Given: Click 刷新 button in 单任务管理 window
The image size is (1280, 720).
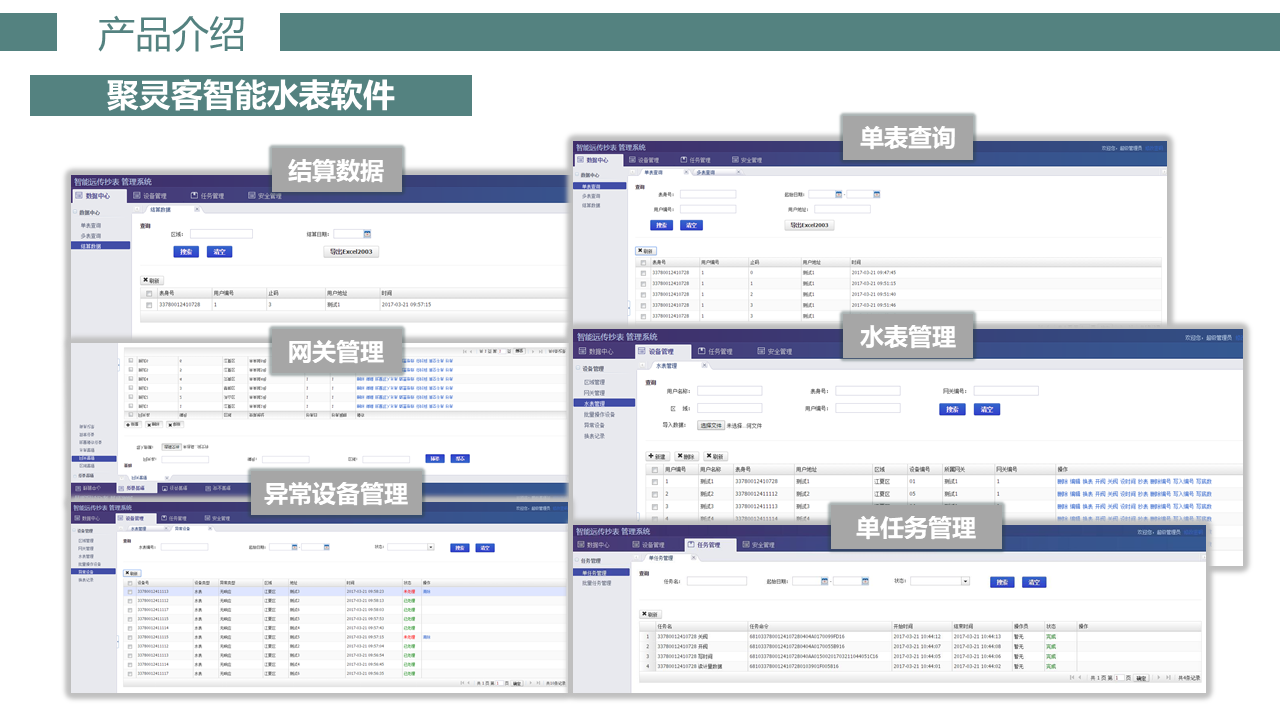Looking at the screenshot, I should pos(650,613).
